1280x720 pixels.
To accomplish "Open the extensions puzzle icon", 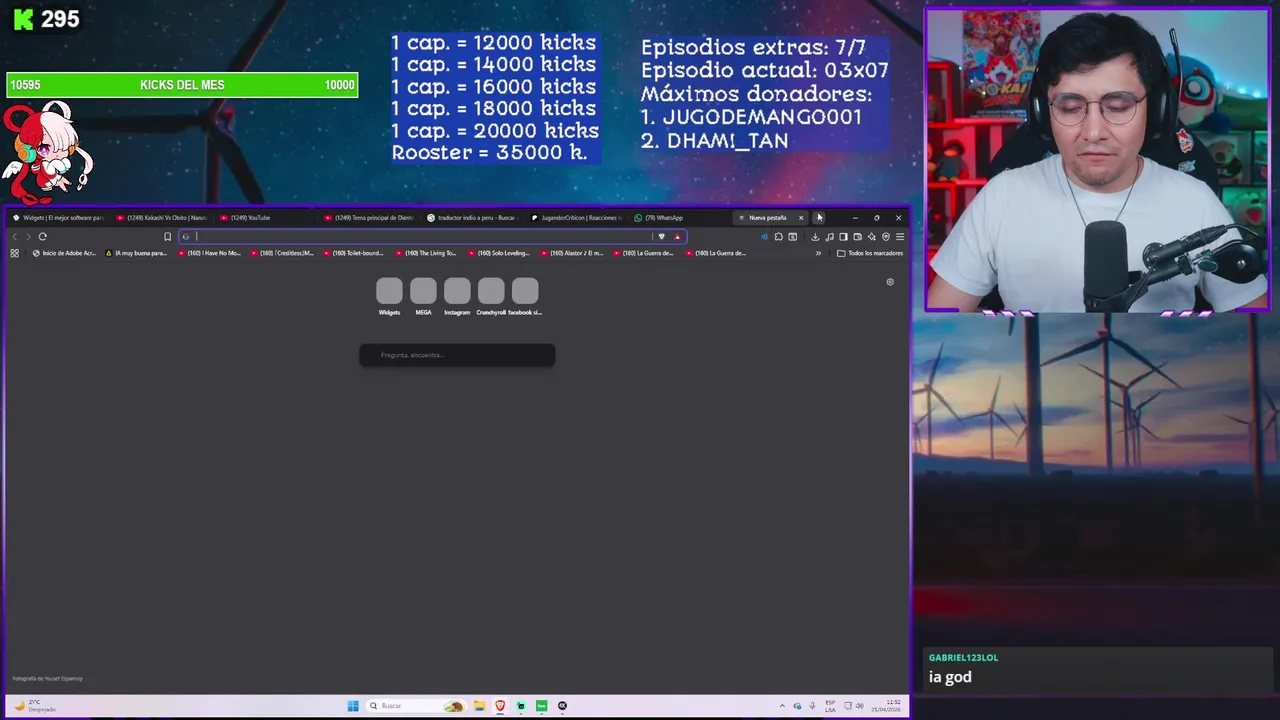I will (x=778, y=237).
